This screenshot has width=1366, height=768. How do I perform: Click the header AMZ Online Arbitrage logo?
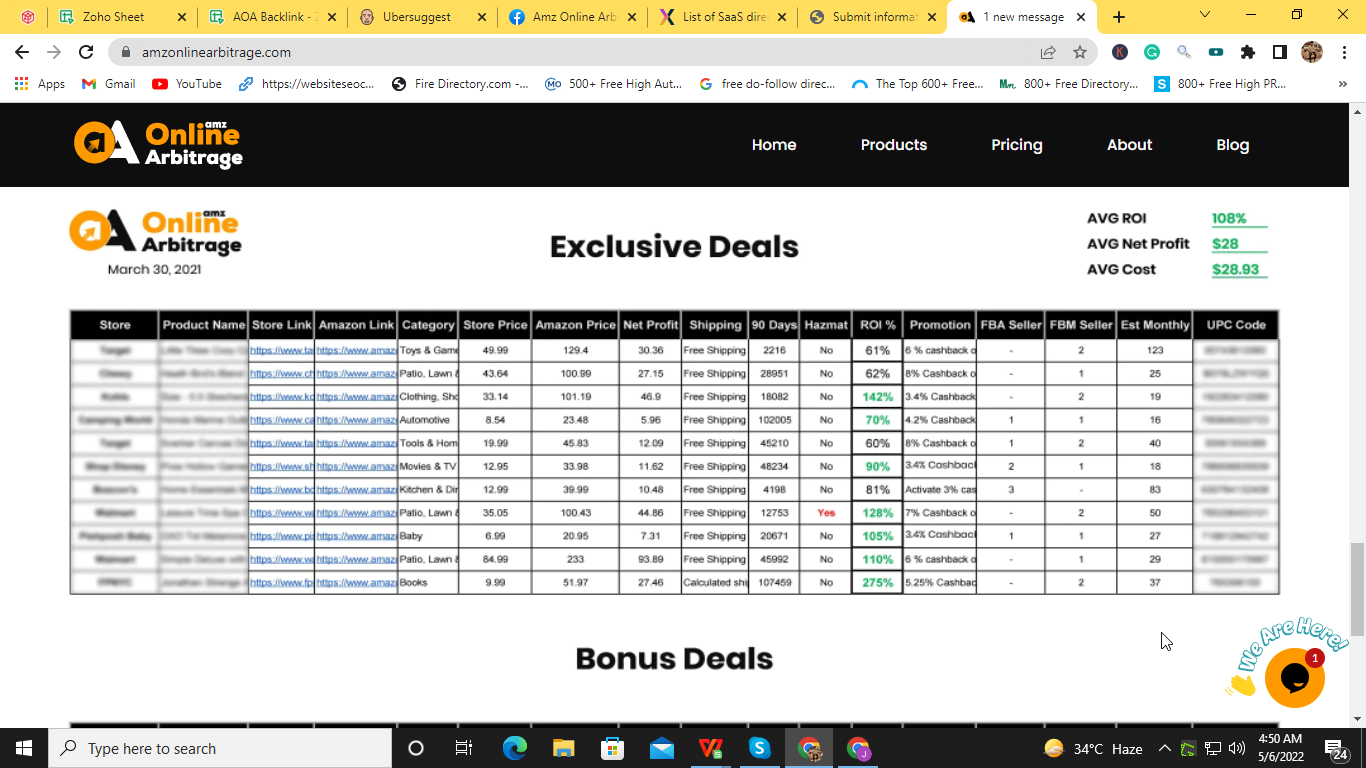point(158,144)
